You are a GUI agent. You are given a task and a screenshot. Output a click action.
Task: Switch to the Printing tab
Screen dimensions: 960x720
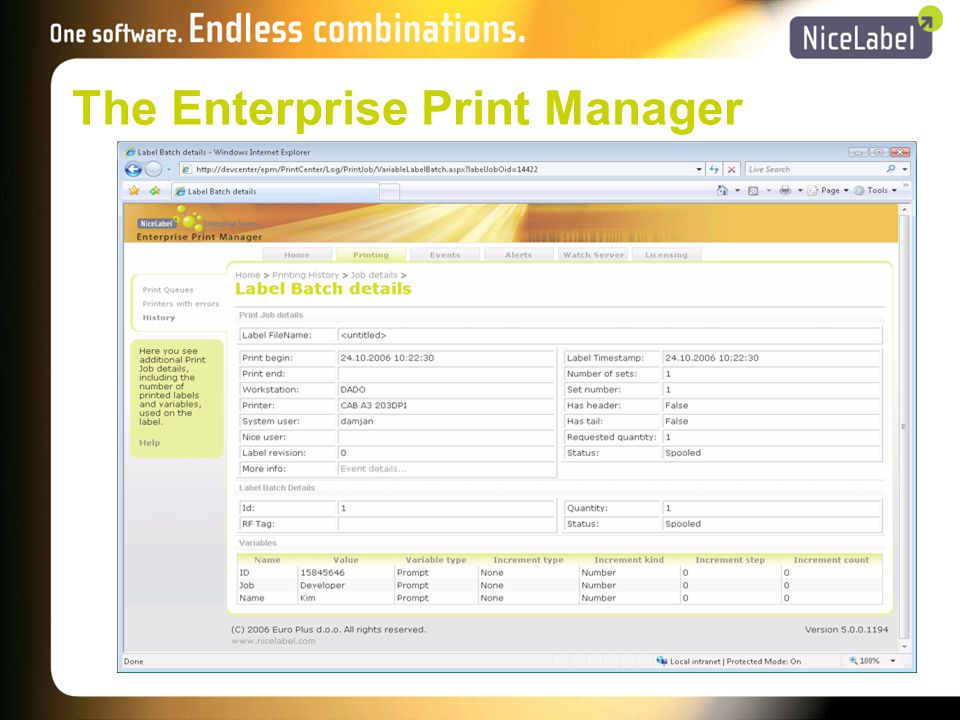point(370,255)
